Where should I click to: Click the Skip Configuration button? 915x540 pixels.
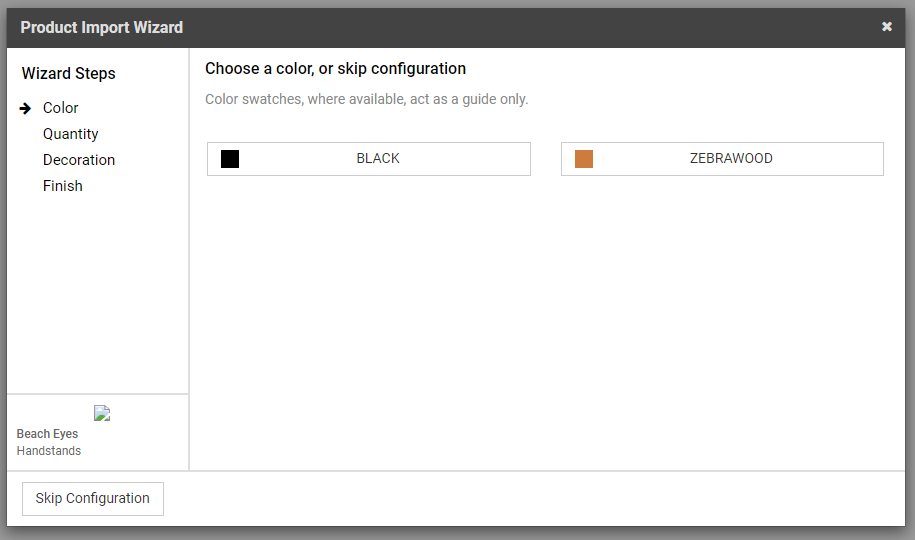click(x=93, y=499)
